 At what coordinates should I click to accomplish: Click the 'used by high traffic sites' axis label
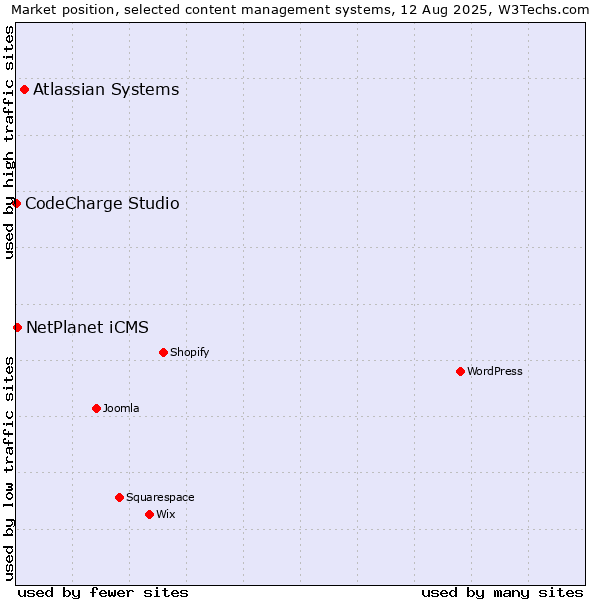coord(8,142)
